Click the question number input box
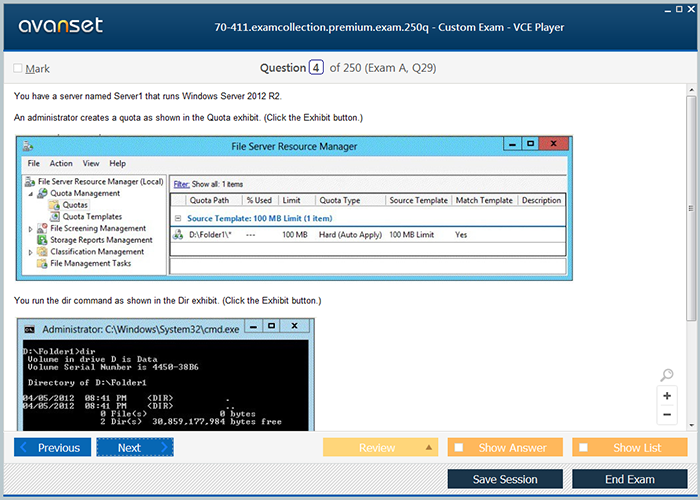Screen dimensions: 700x500 [x=316, y=68]
